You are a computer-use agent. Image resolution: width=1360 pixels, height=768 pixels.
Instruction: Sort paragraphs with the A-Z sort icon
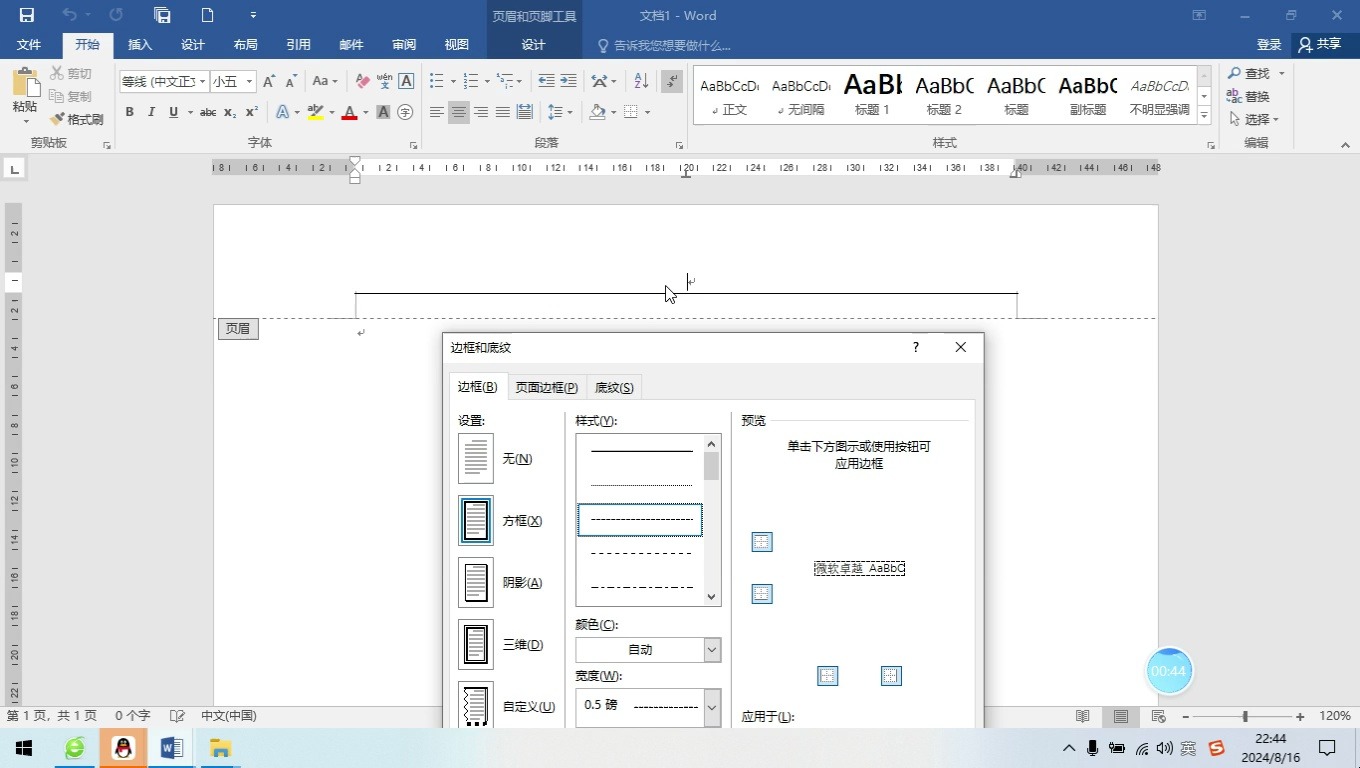click(641, 81)
